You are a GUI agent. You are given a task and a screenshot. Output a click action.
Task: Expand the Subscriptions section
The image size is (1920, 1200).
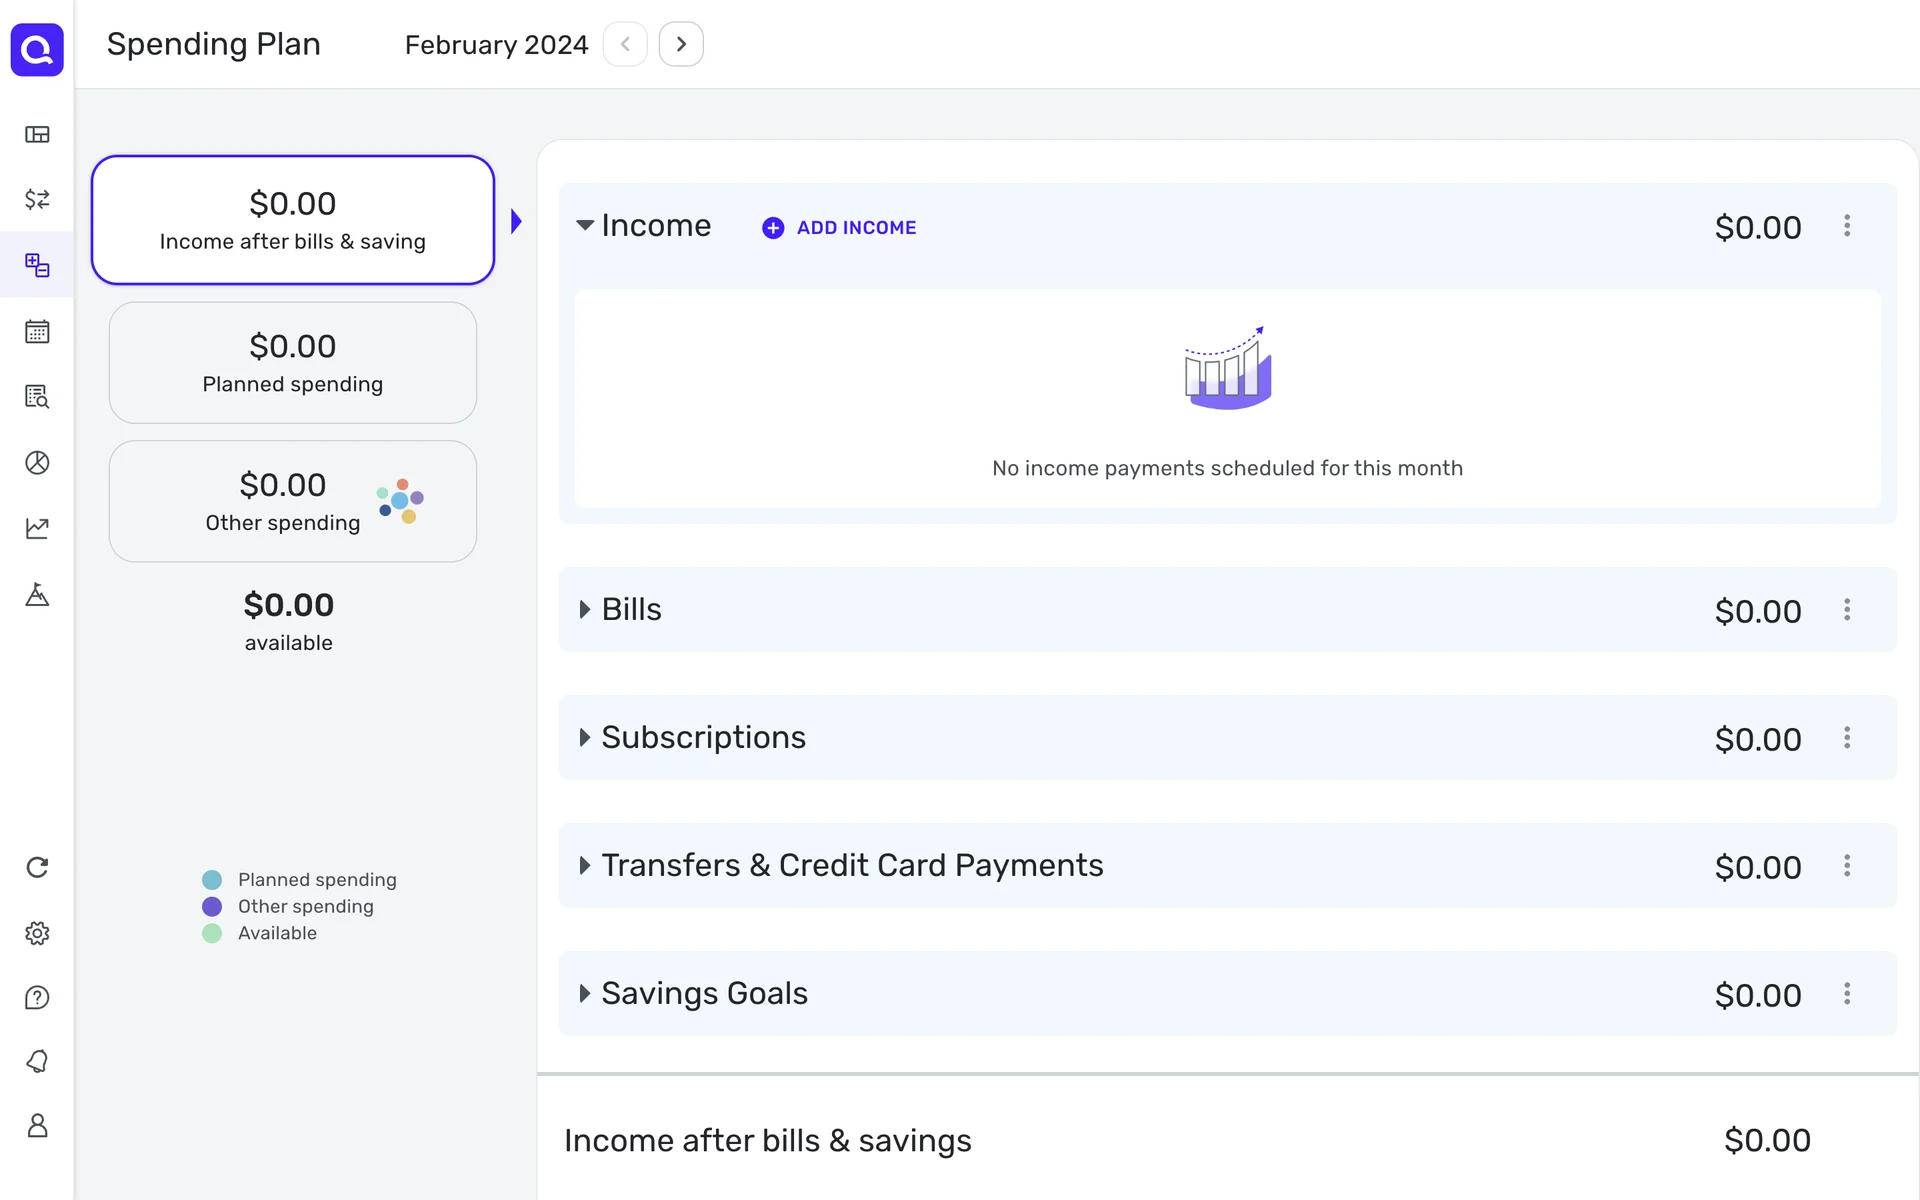point(585,737)
